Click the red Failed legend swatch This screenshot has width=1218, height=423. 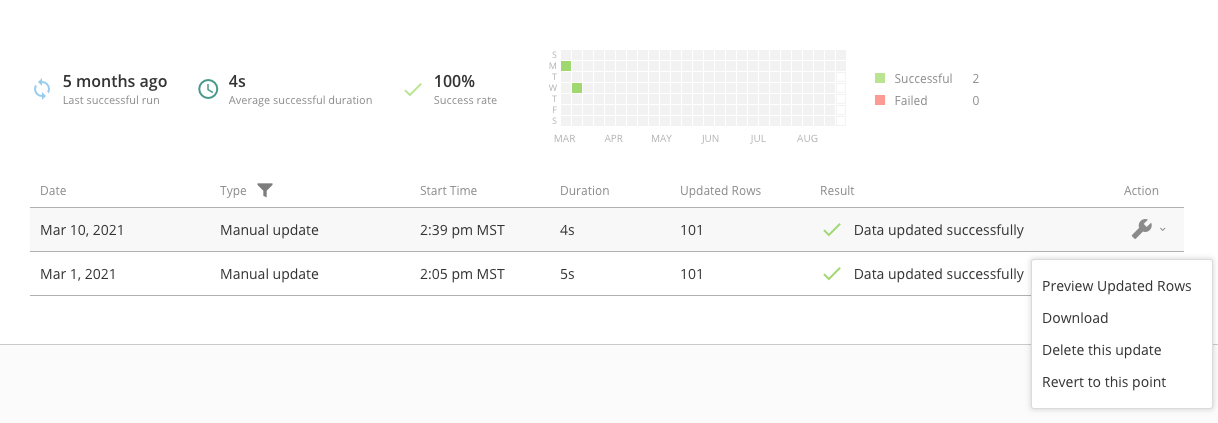pyautogui.click(x=880, y=100)
